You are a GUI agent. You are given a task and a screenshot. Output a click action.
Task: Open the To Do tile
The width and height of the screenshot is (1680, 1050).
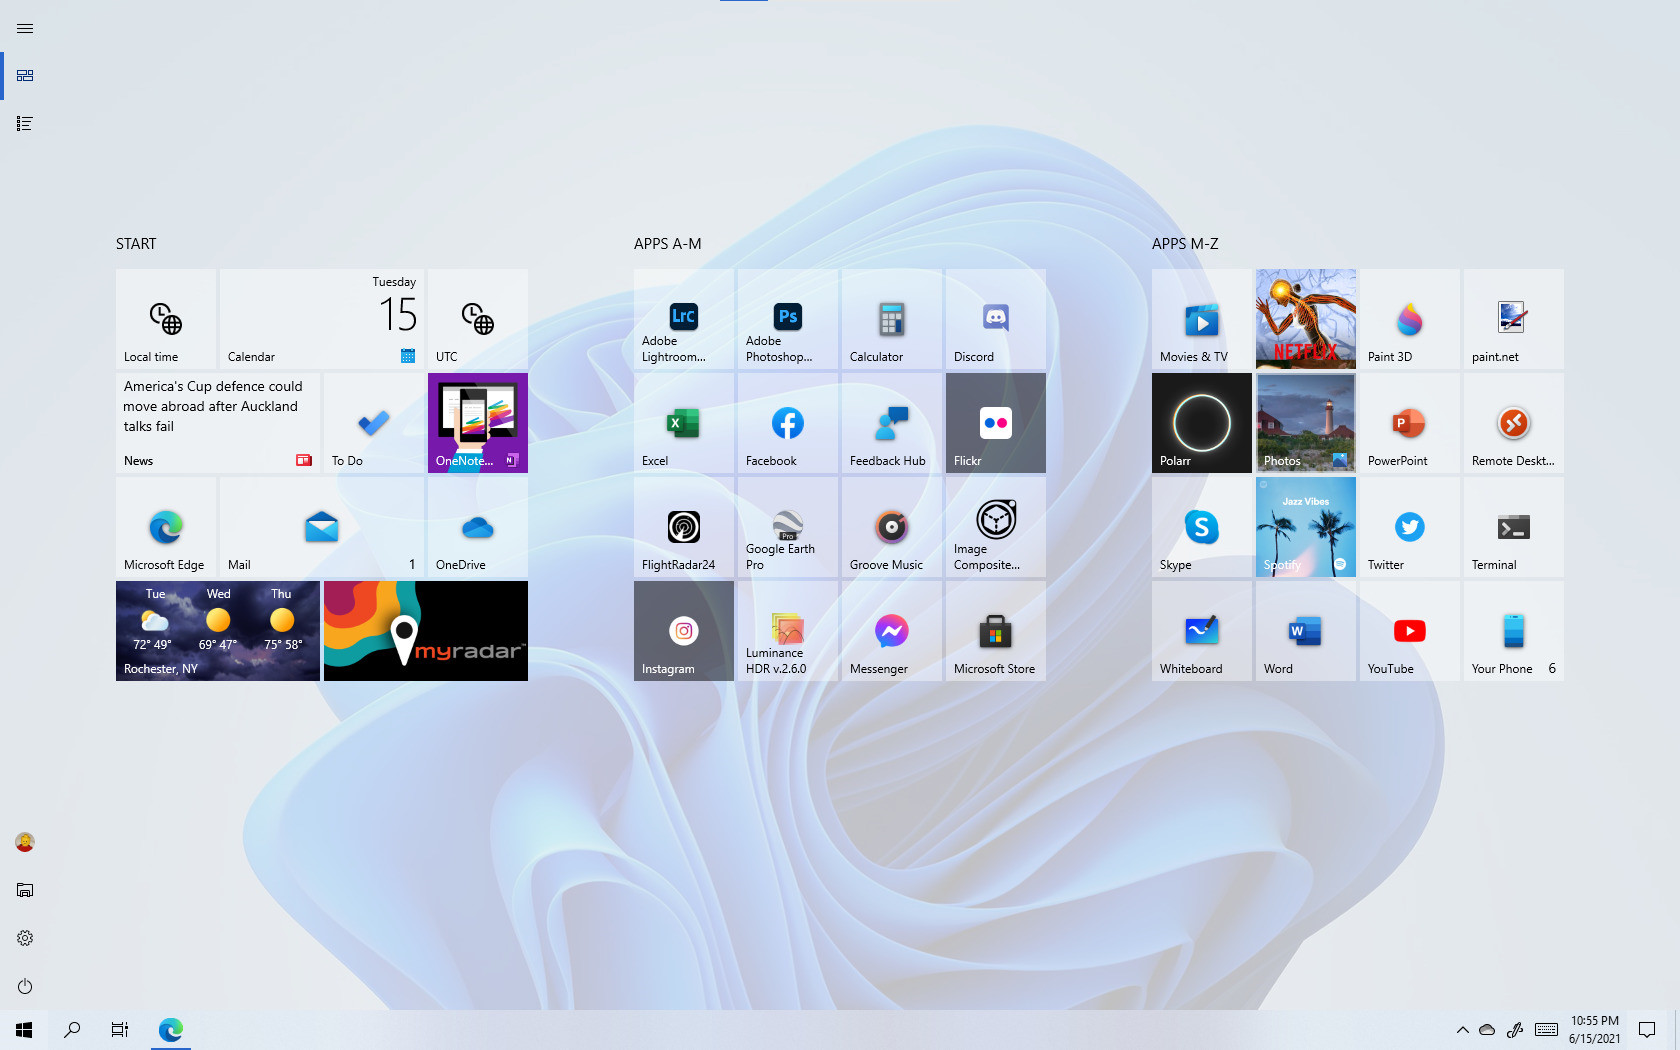tap(374, 423)
